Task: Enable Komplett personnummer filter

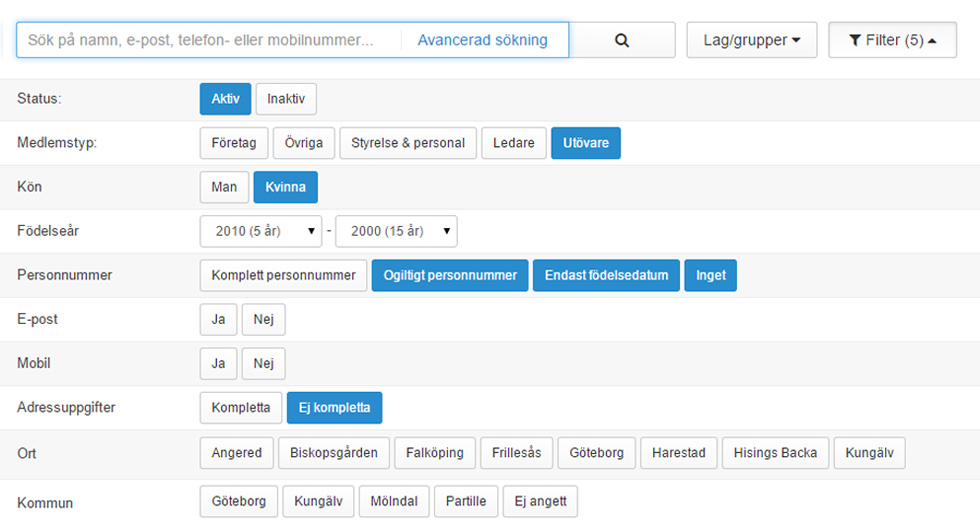Action: 283,275
